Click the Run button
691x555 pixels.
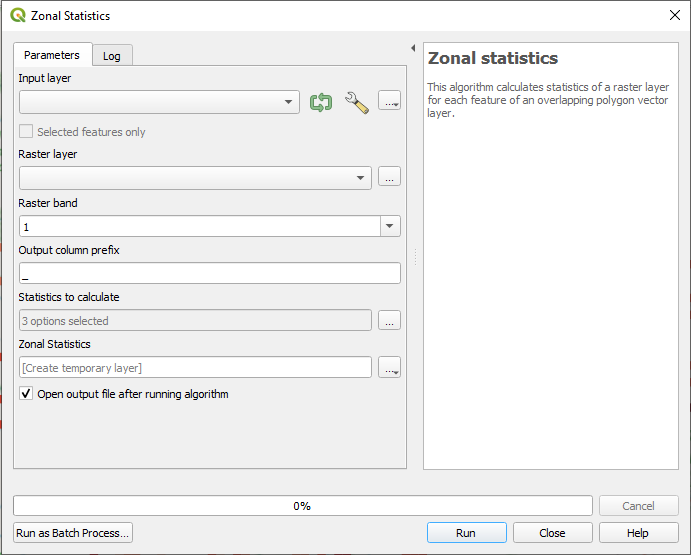pos(466,533)
